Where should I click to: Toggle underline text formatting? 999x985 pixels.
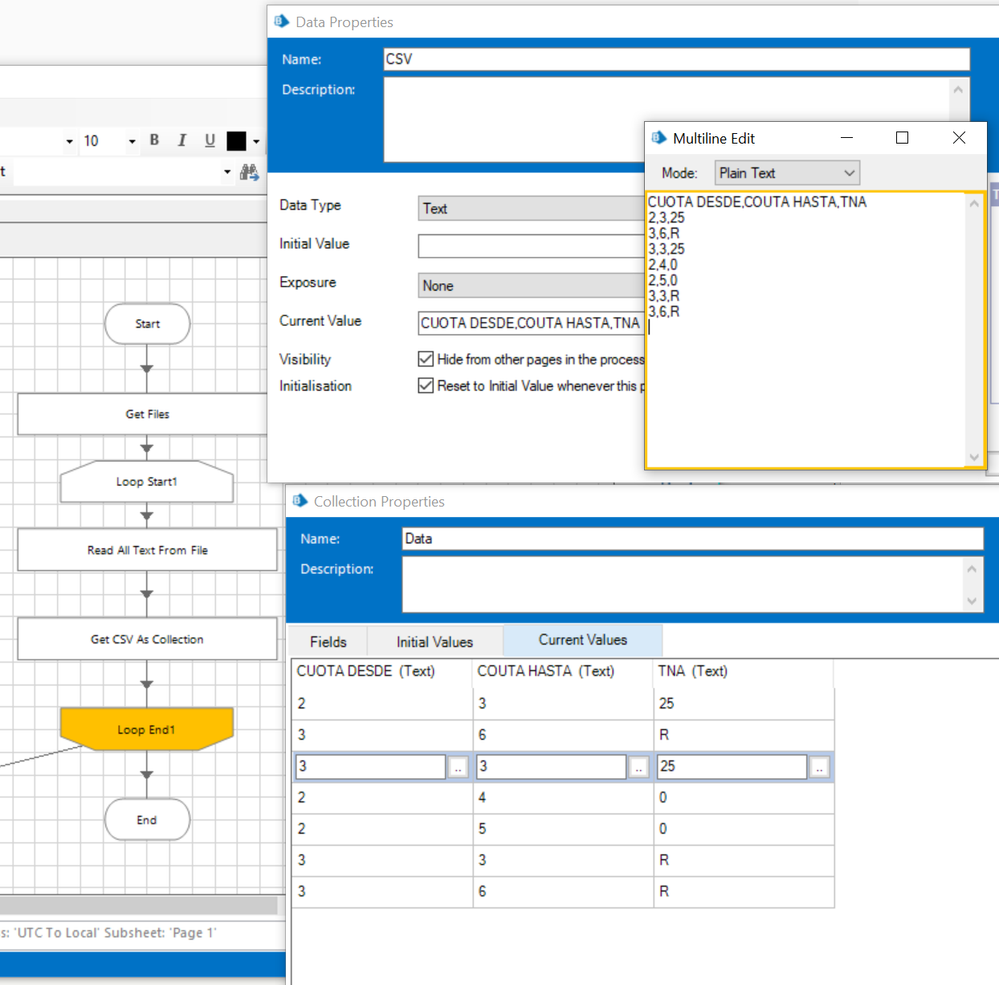pos(209,141)
